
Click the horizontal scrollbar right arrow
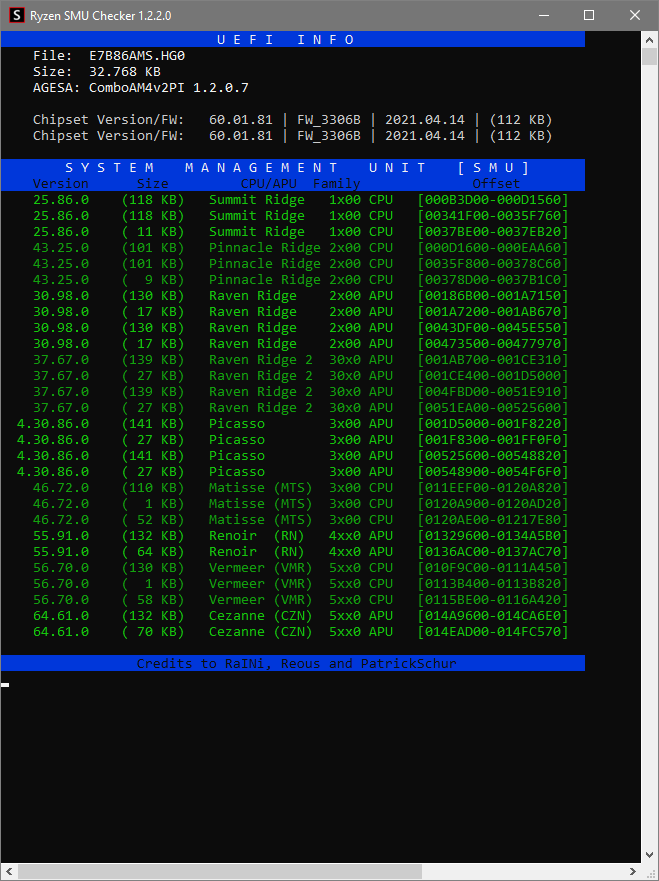pos(633,872)
